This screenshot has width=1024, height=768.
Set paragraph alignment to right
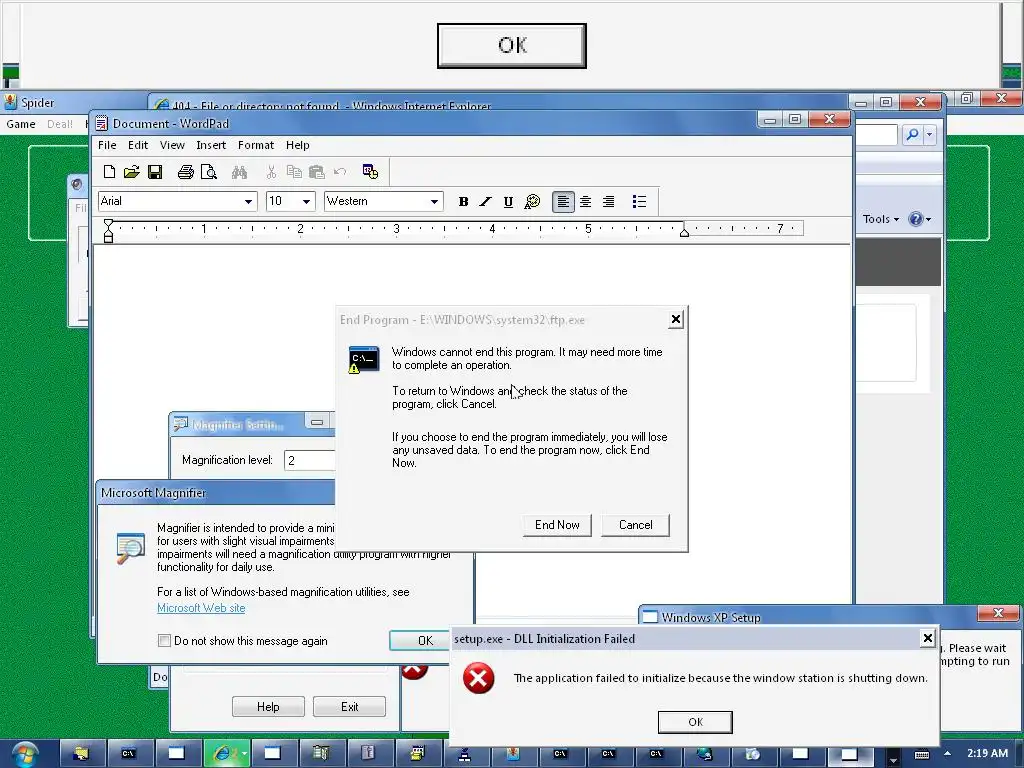coord(608,202)
